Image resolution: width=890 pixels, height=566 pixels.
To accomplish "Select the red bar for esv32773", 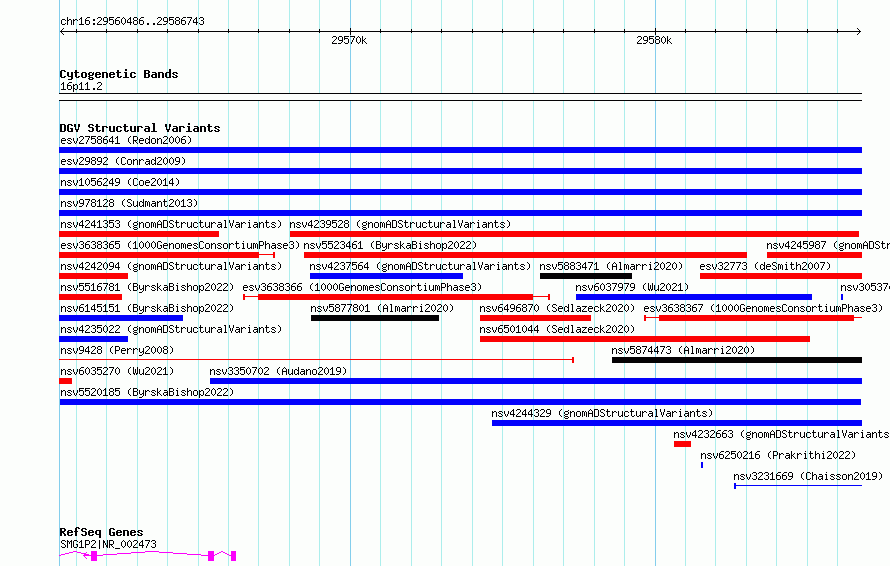I will coord(781,276).
